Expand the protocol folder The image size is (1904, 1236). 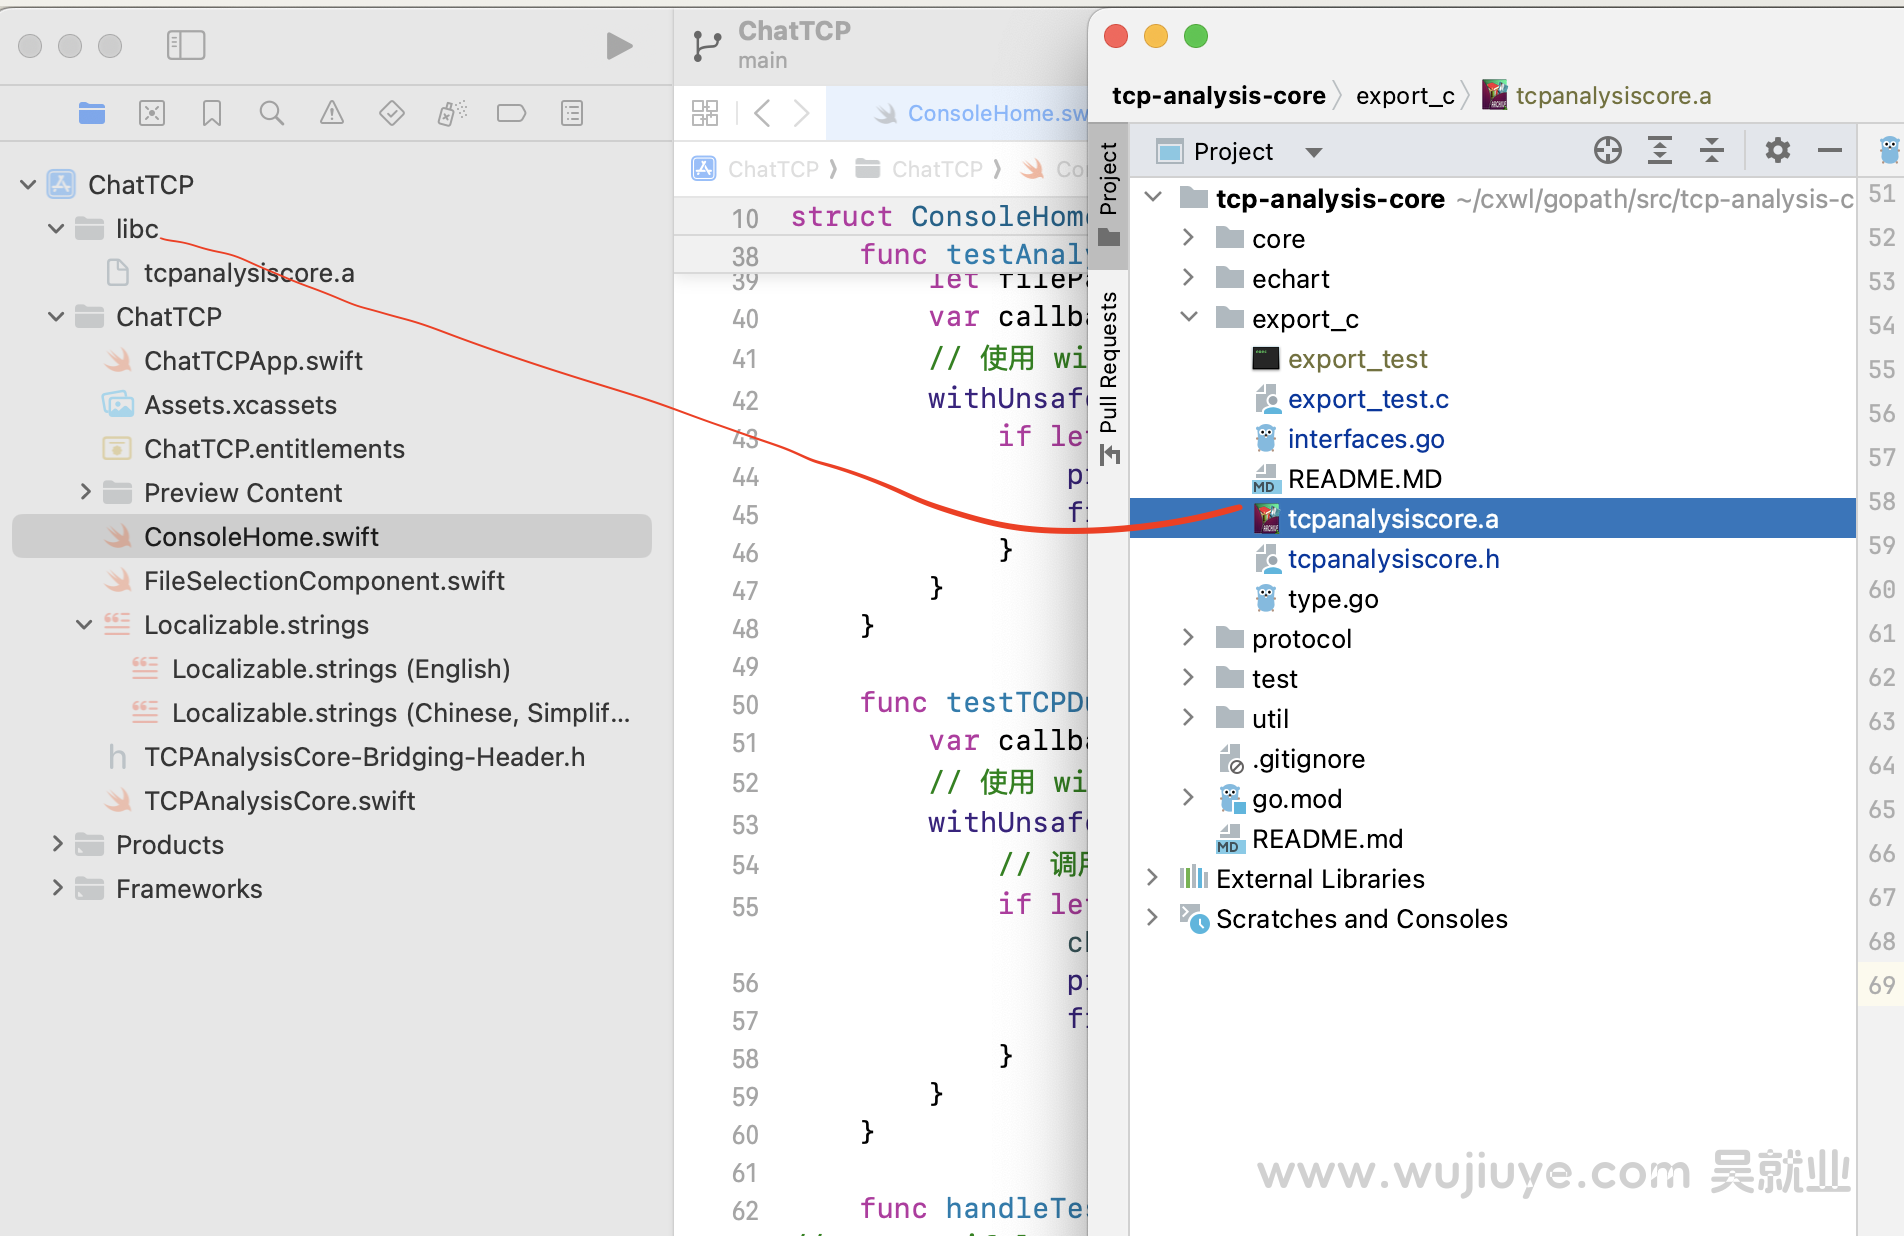[1188, 637]
